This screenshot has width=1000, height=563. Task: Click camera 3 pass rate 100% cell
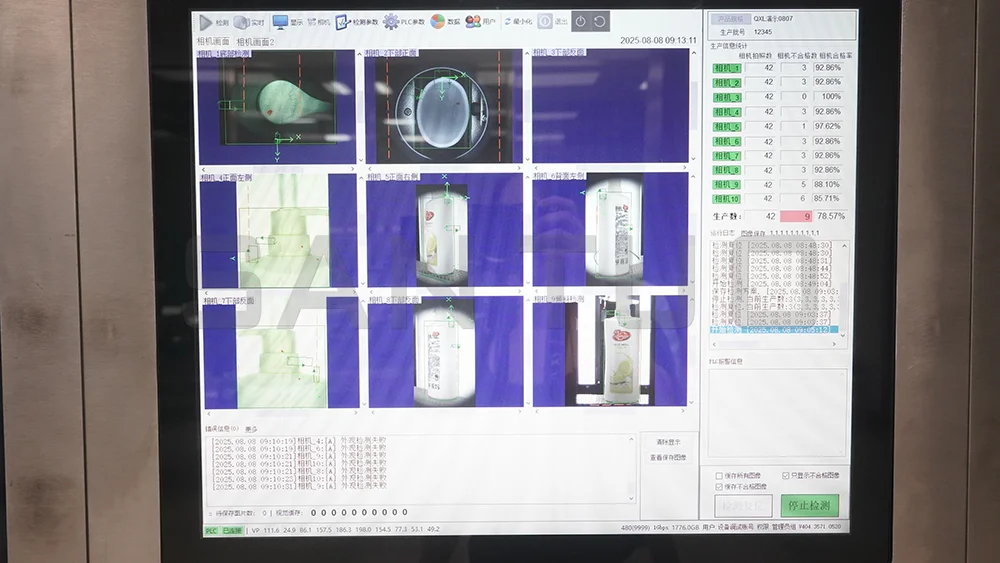(830, 97)
